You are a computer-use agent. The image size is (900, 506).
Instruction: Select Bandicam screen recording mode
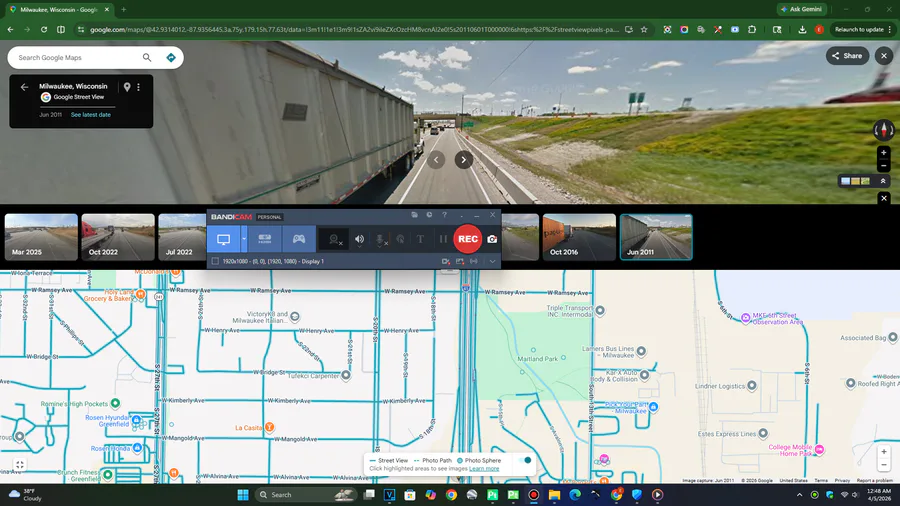(x=223, y=239)
